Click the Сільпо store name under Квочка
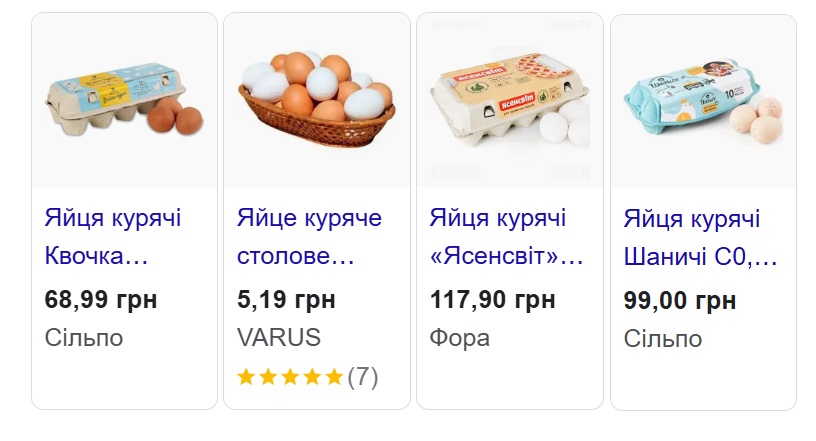The width and height of the screenshot is (816, 441). click(x=84, y=337)
